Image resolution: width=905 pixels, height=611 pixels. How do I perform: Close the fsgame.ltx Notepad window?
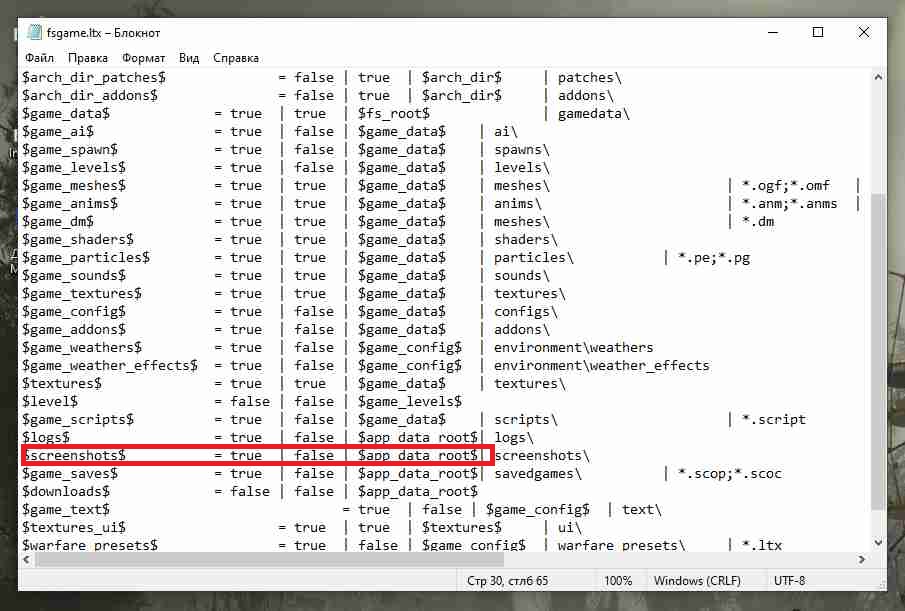863,32
